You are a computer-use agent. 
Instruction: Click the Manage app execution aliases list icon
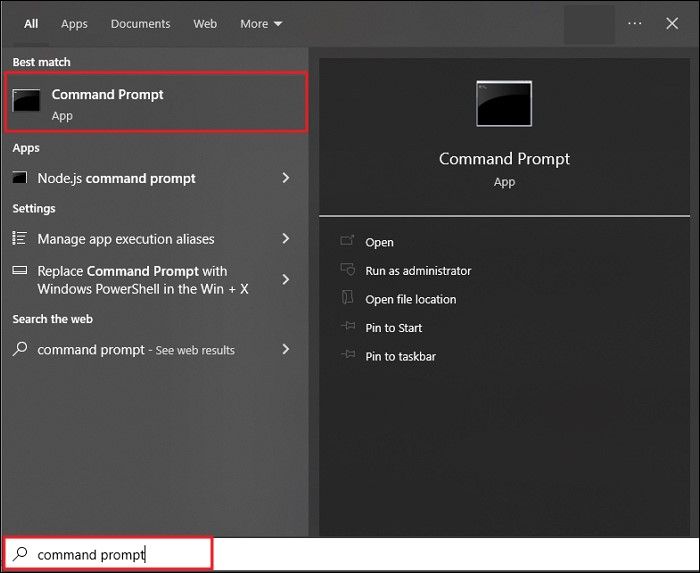tap(20, 238)
